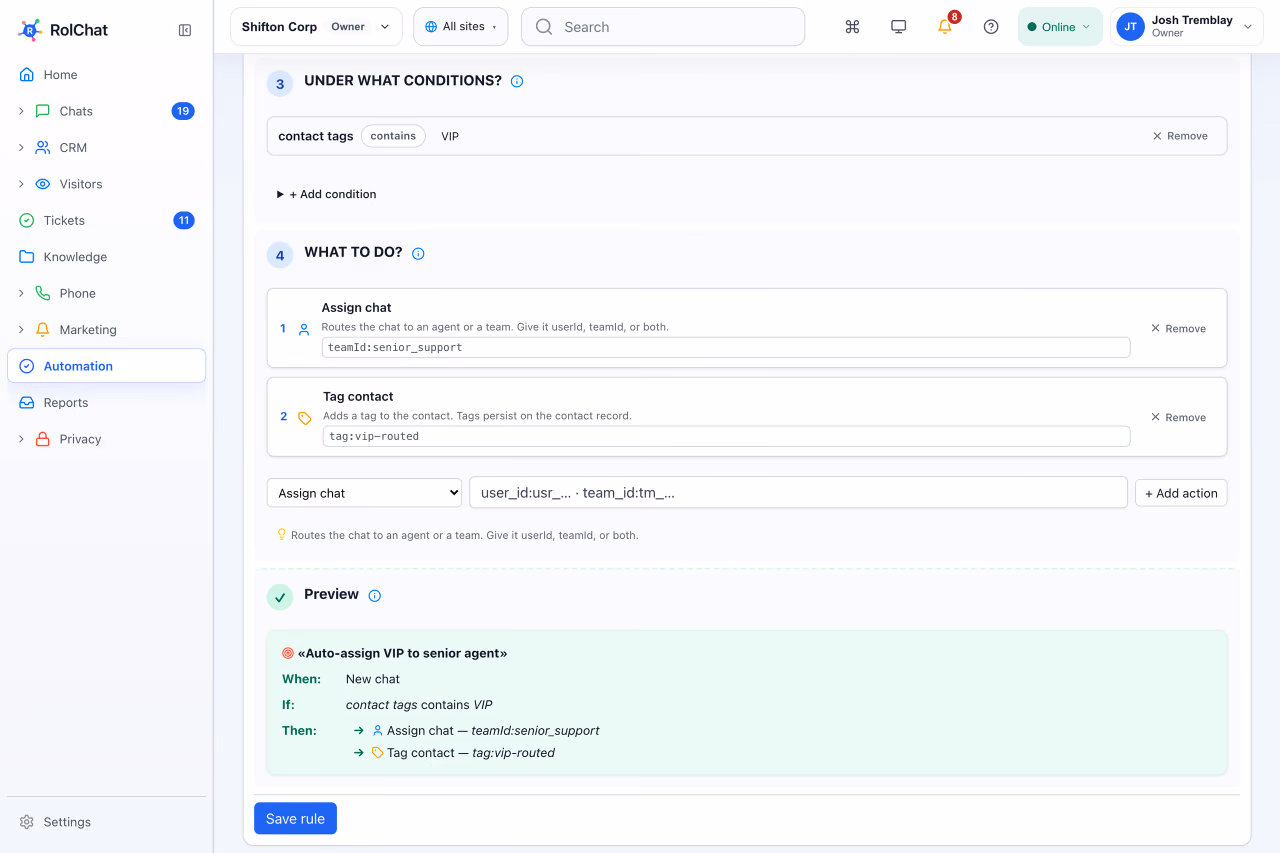This screenshot has width=1280, height=853.
Task: Collapse the sidebar with the panel icon
Action: click(185, 30)
